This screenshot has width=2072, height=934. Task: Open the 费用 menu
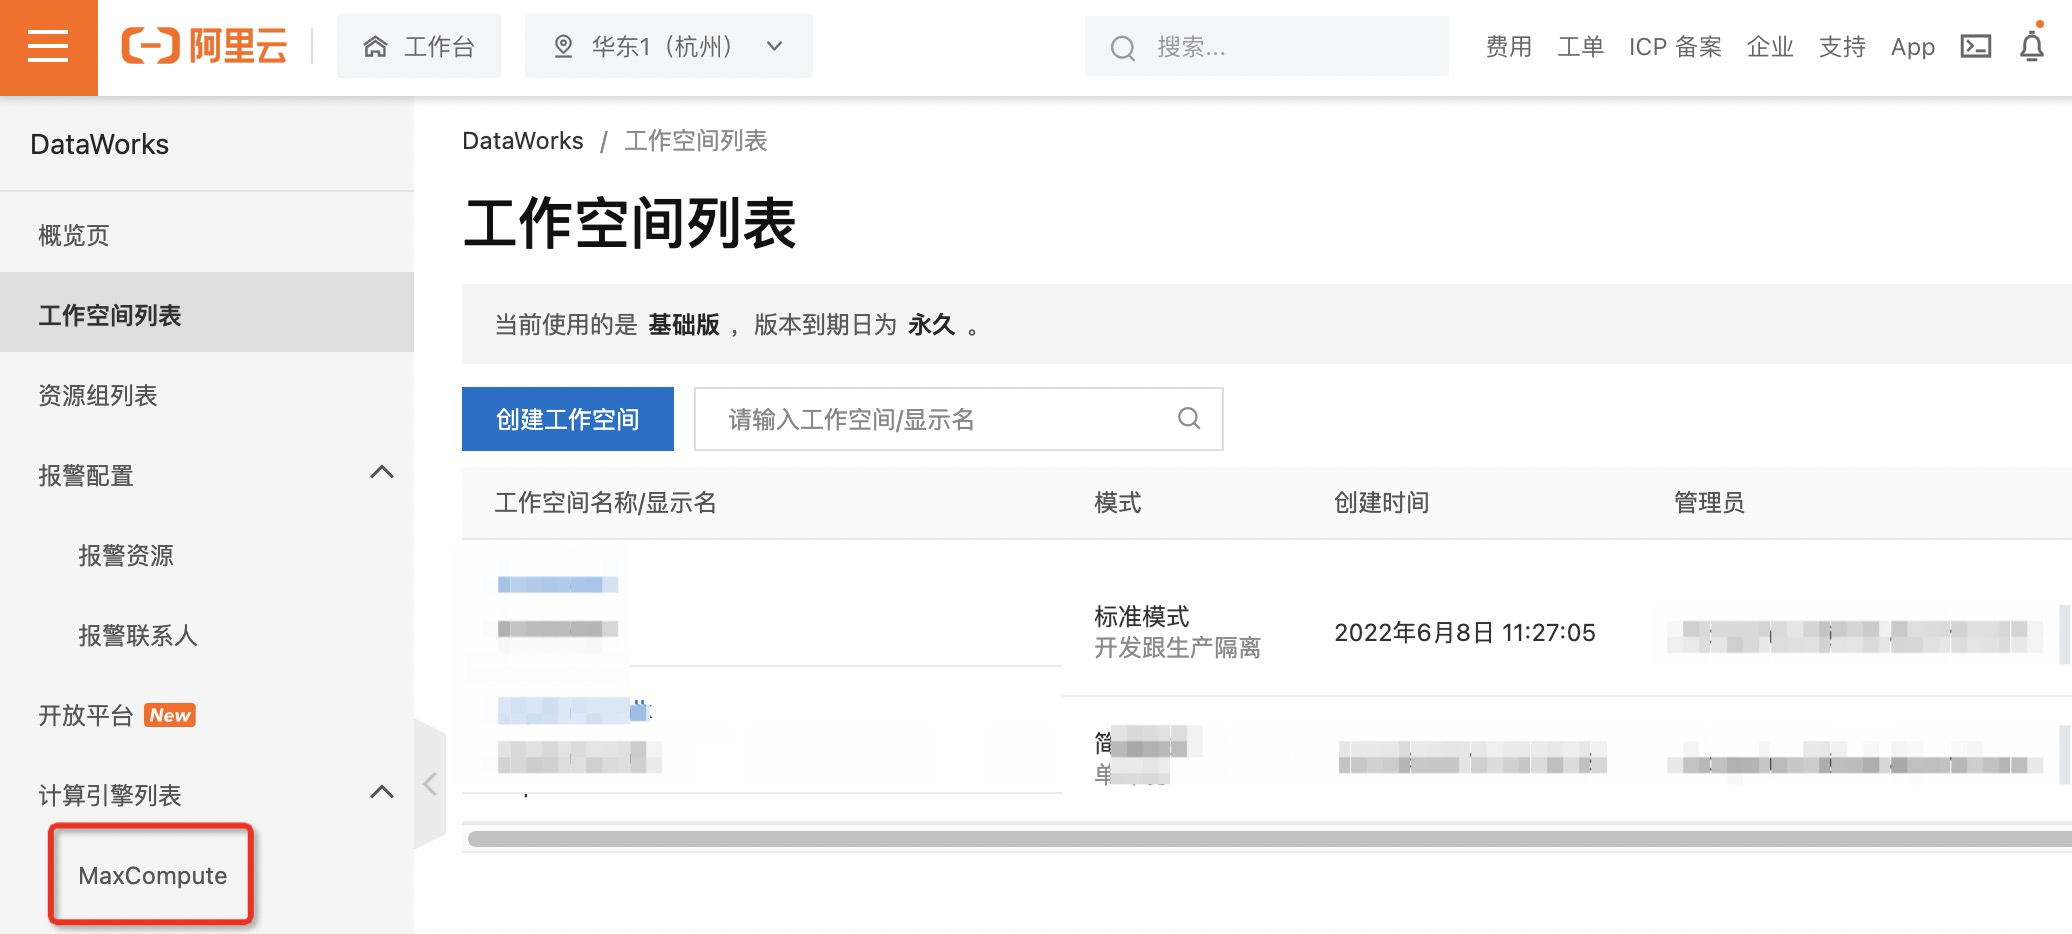[1508, 47]
